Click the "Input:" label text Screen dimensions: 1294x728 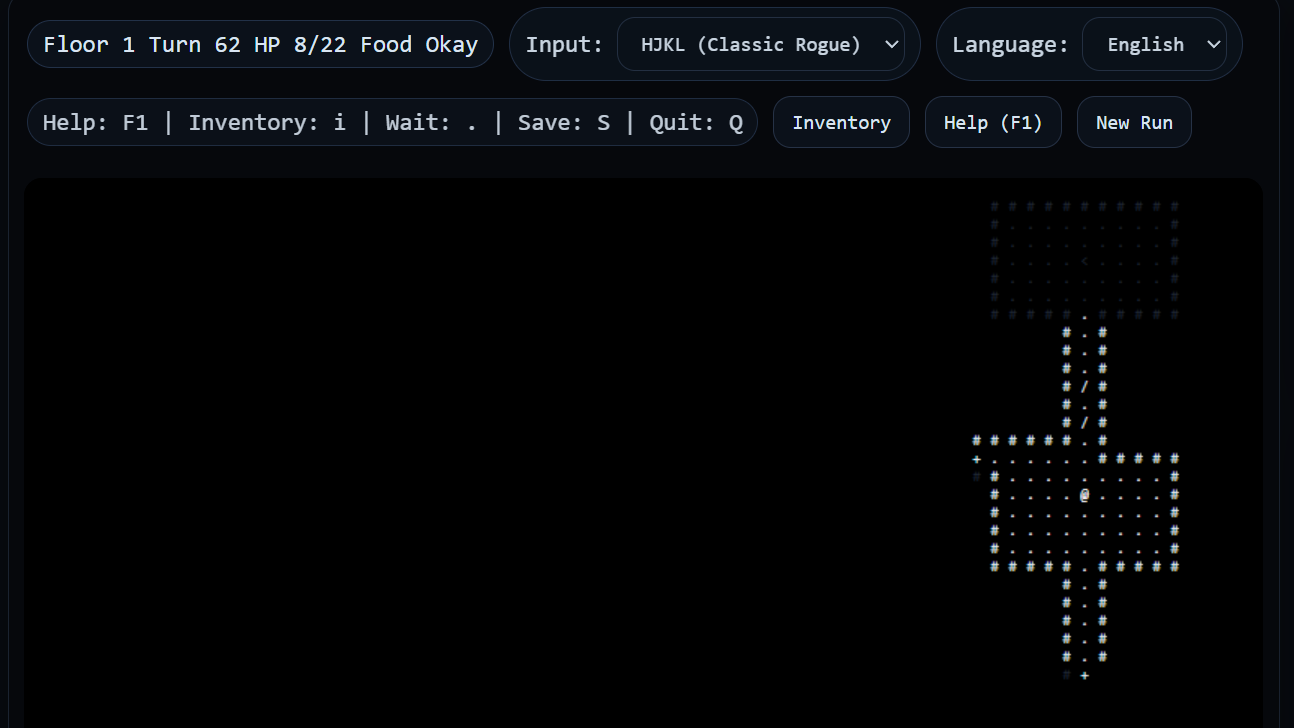[x=564, y=45]
